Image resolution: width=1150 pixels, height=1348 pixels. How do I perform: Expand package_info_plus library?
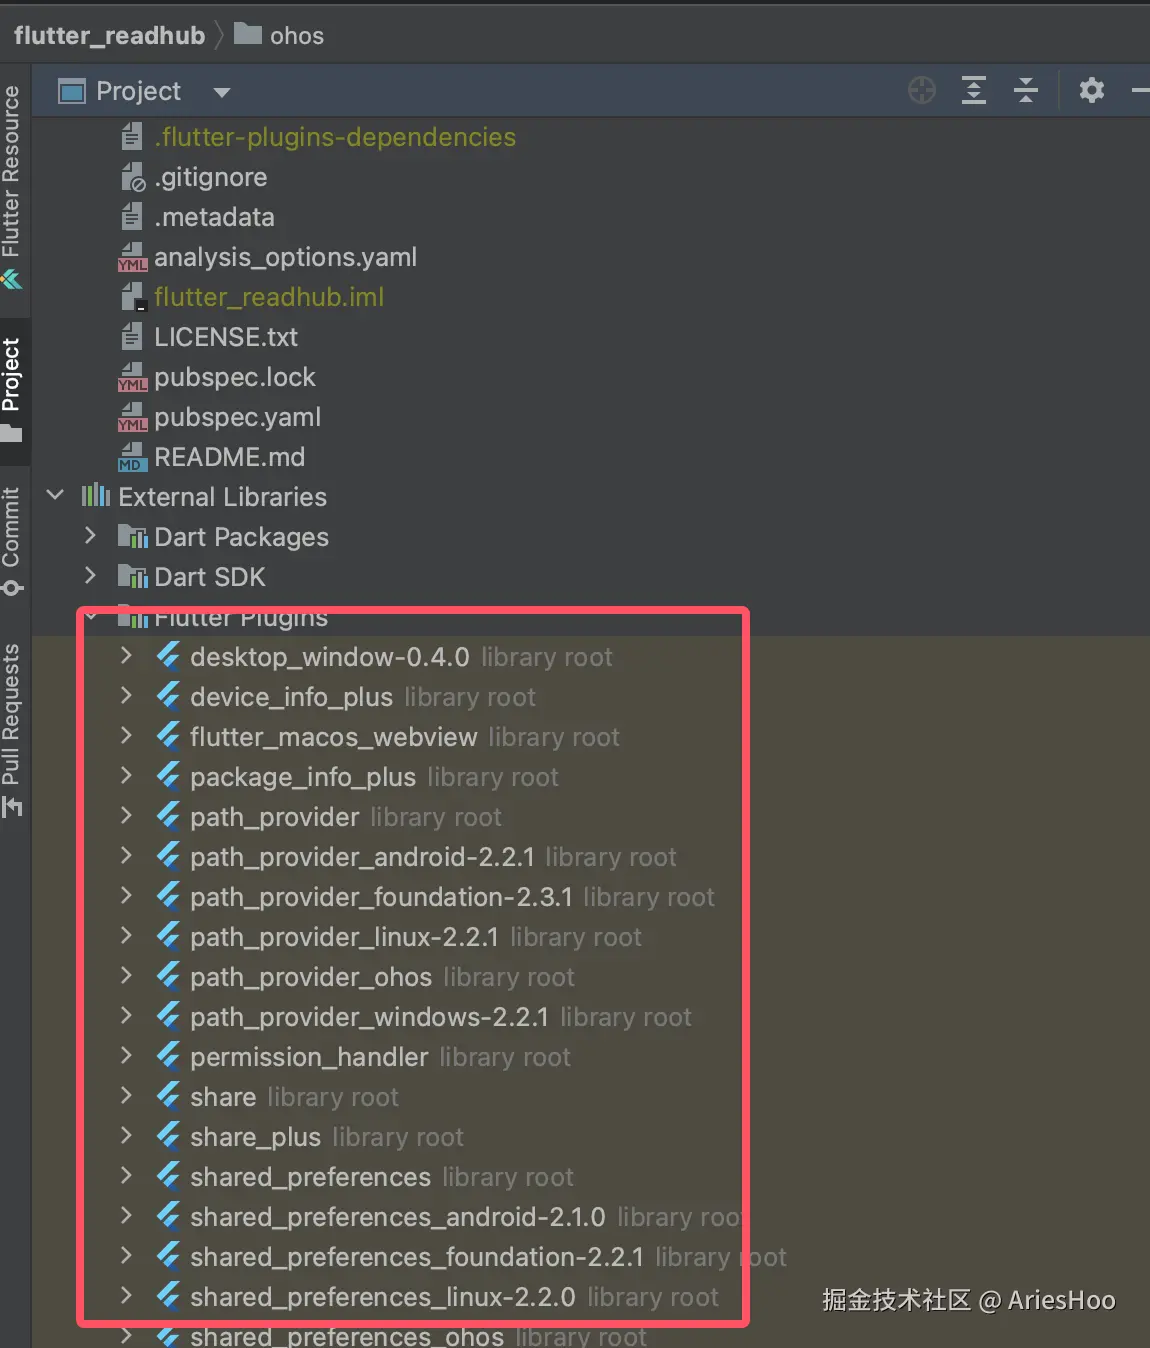pos(126,776)
